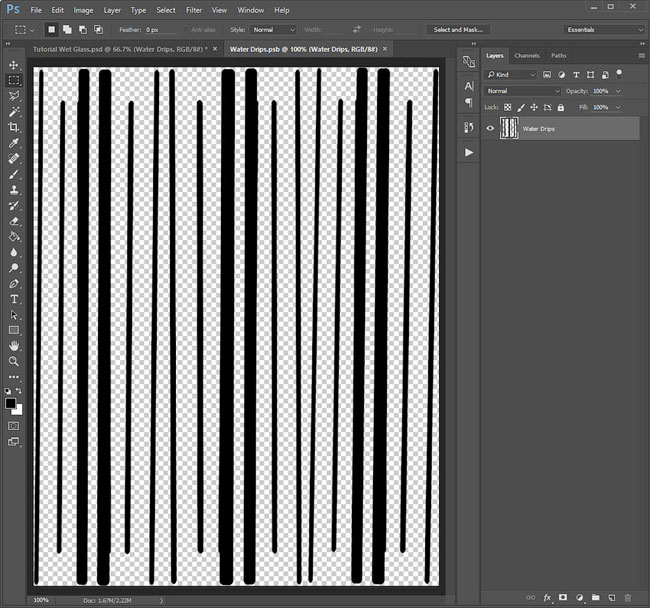Select the Clone Stamp tool
The width and height of the screenshot is (650, 608).
point(14,190)
